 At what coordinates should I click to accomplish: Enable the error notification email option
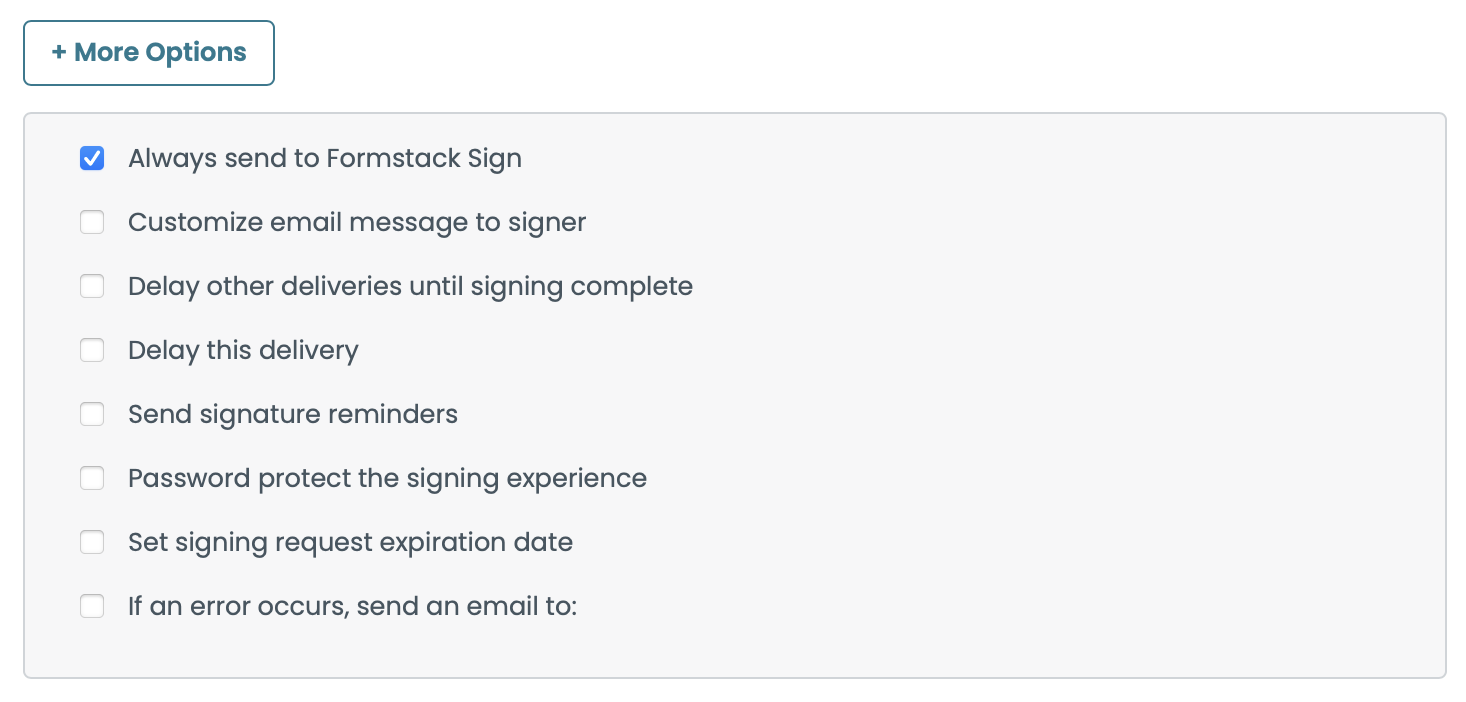click(92, 606)
